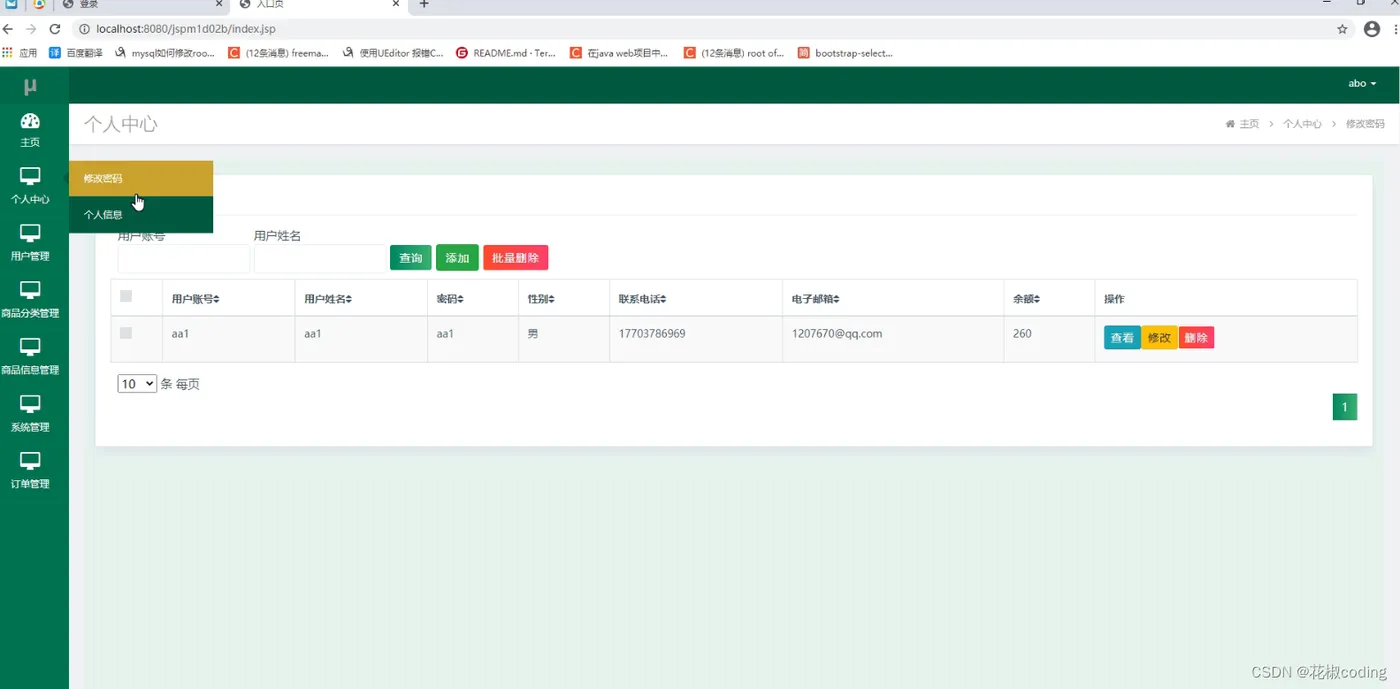
Task: Open a new browser tab with plus
Action: click(424, 4)
